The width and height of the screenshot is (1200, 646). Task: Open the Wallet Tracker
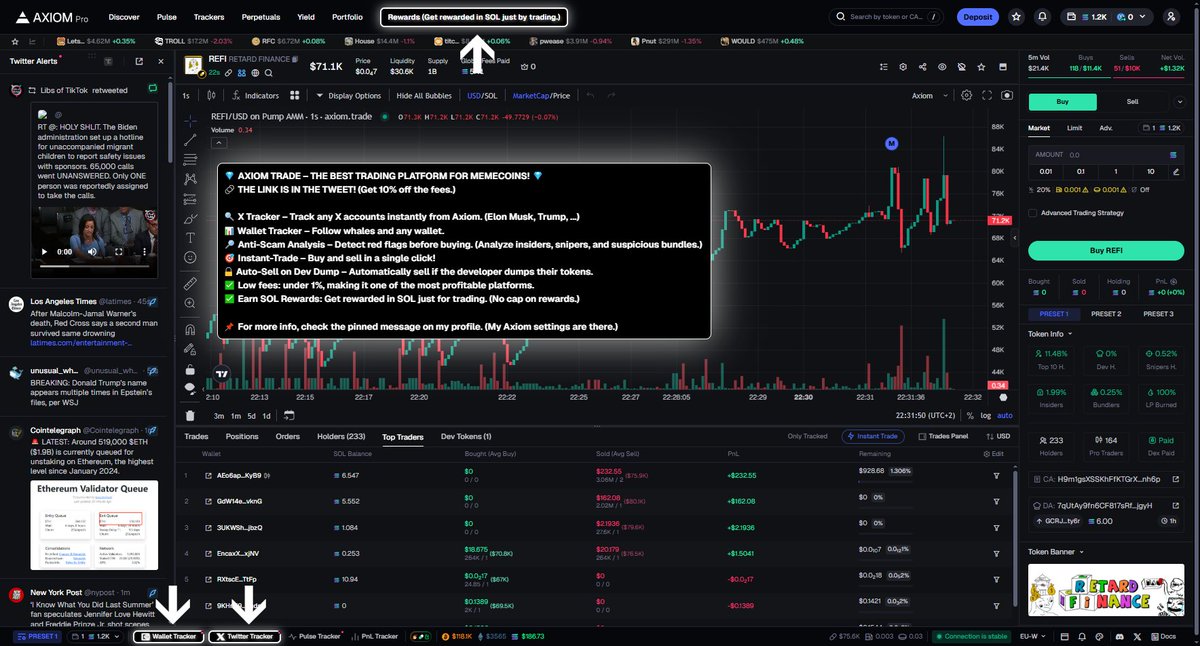tap(169, 636)
